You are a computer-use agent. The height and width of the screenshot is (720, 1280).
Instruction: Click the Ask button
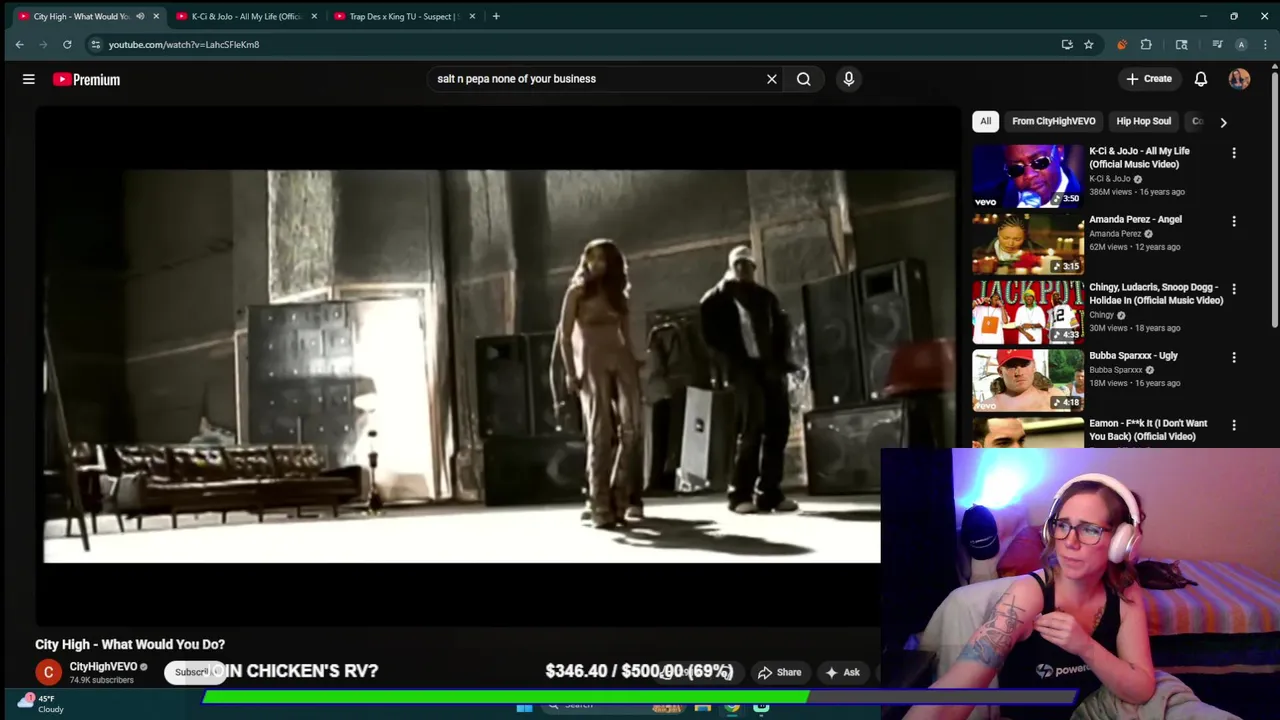[x=842, y=673]
